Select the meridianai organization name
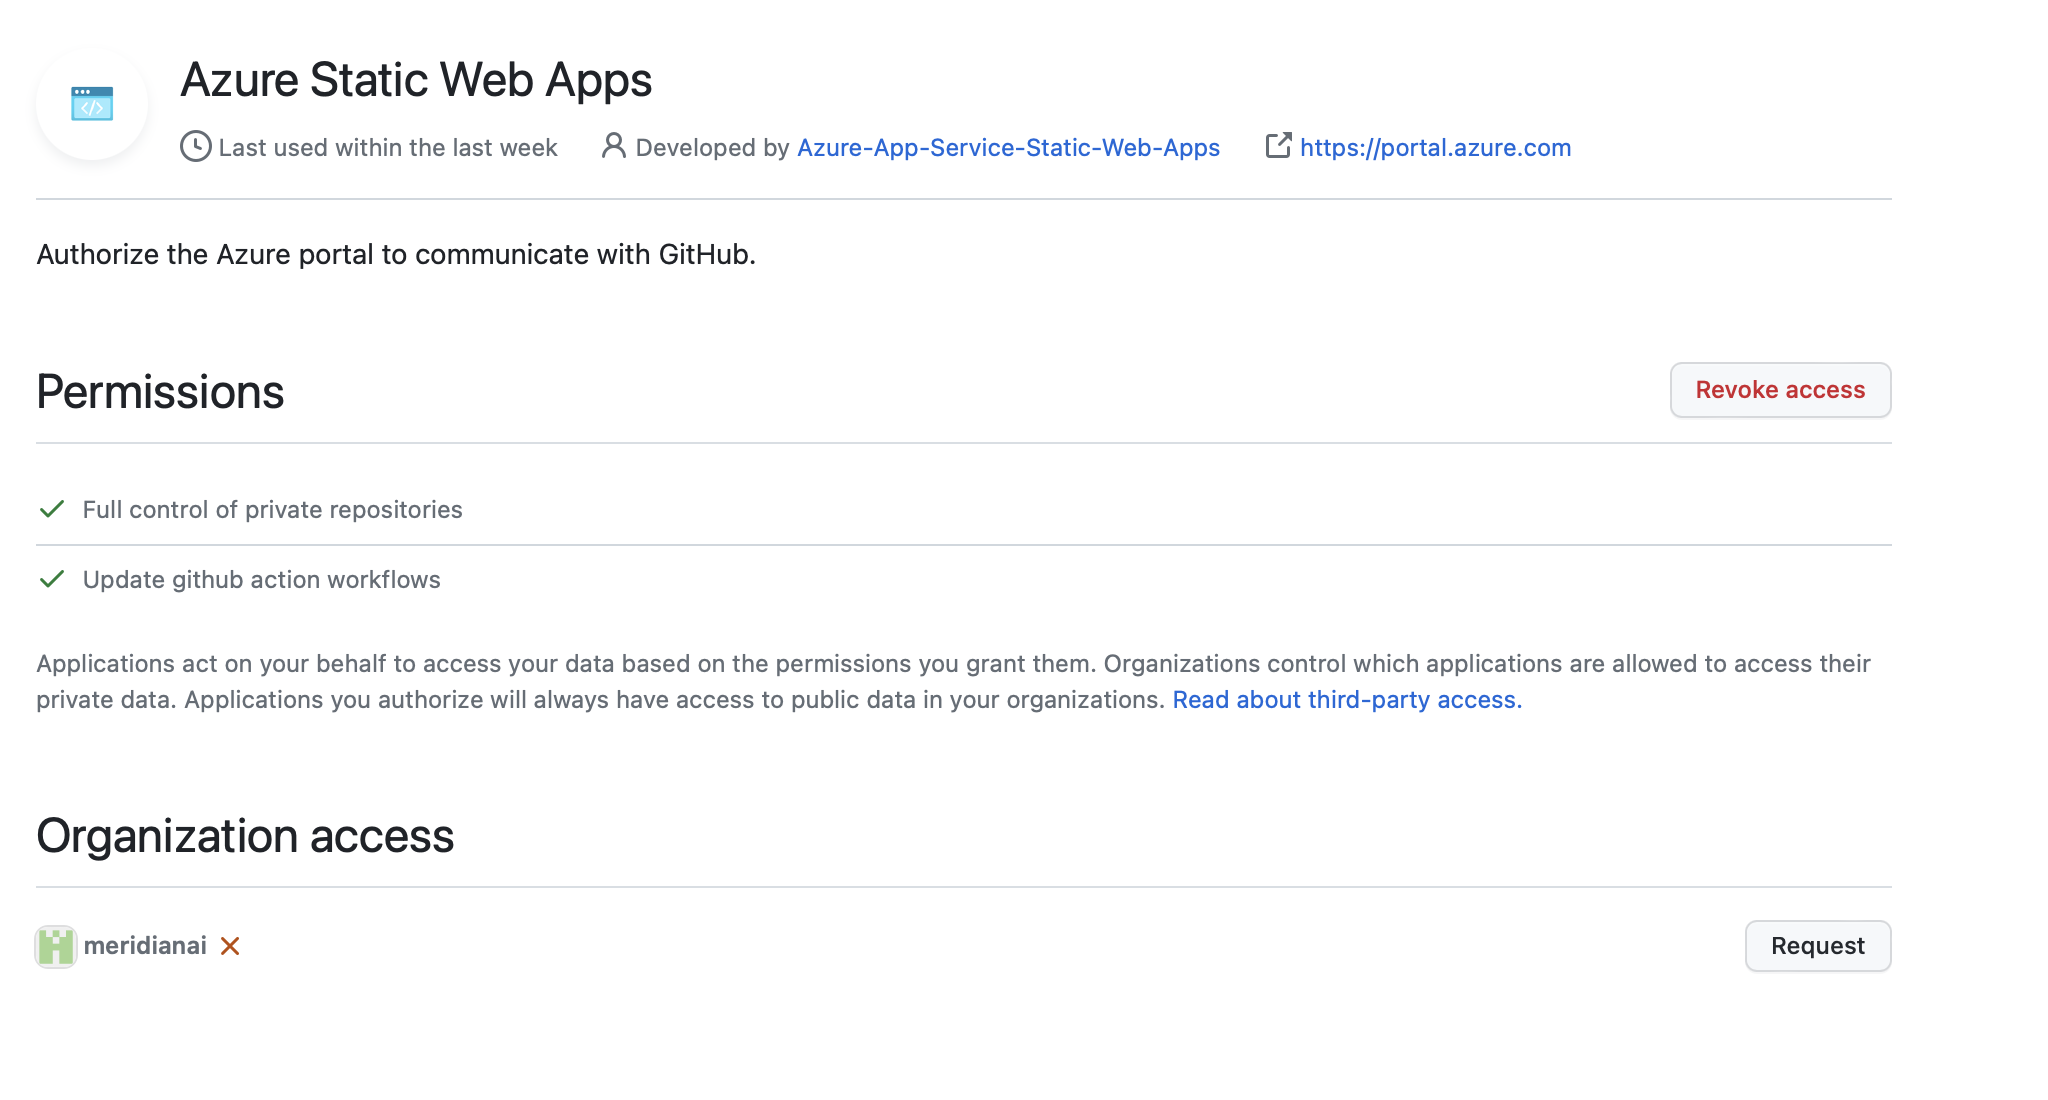 [146, 945]
